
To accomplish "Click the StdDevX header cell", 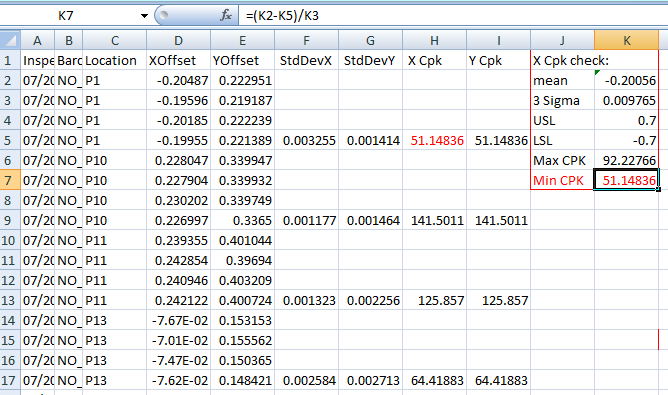I will (x=306, y=61).
